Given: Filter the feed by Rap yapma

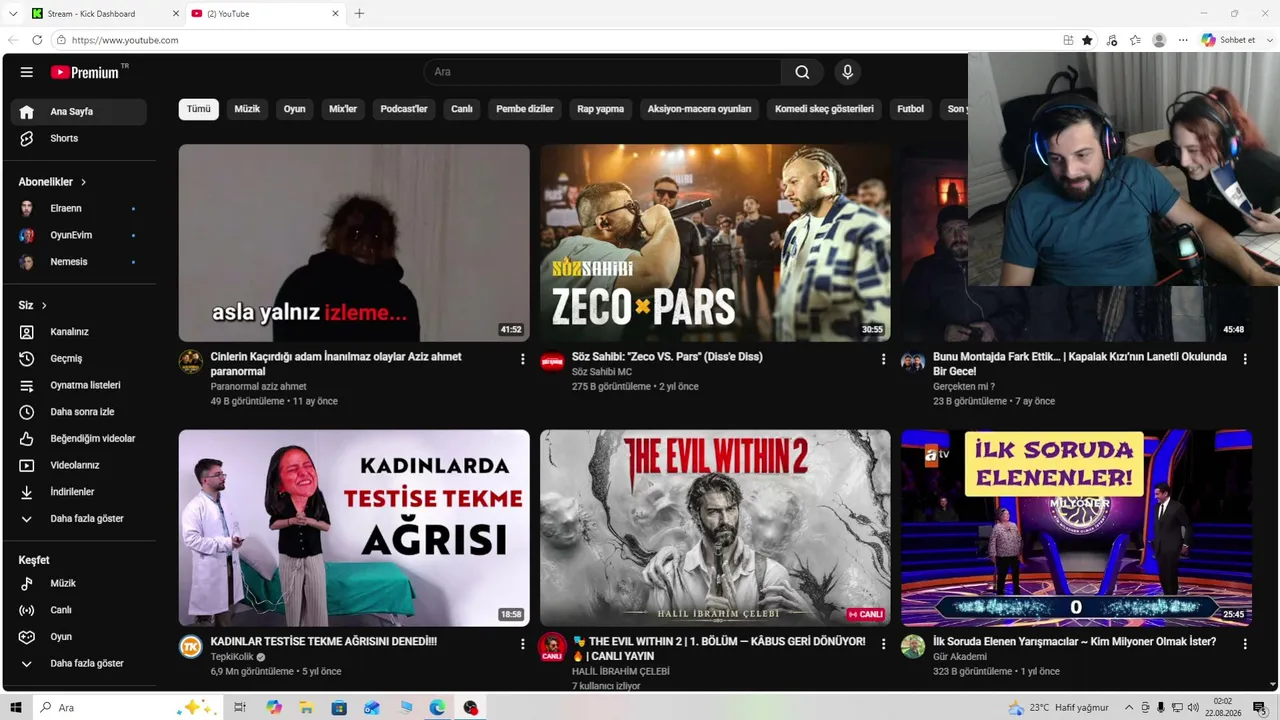Looking at the screenshot, I should click(x=600, y=109).
